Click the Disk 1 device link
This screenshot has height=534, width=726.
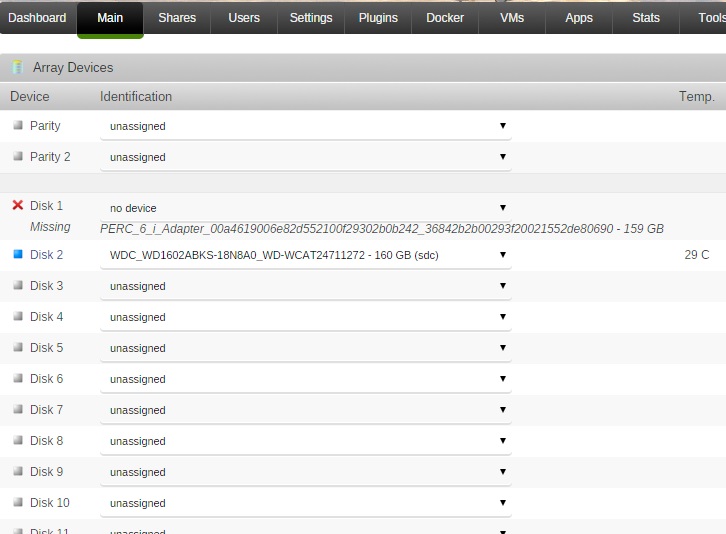click(x=46, y=206)
